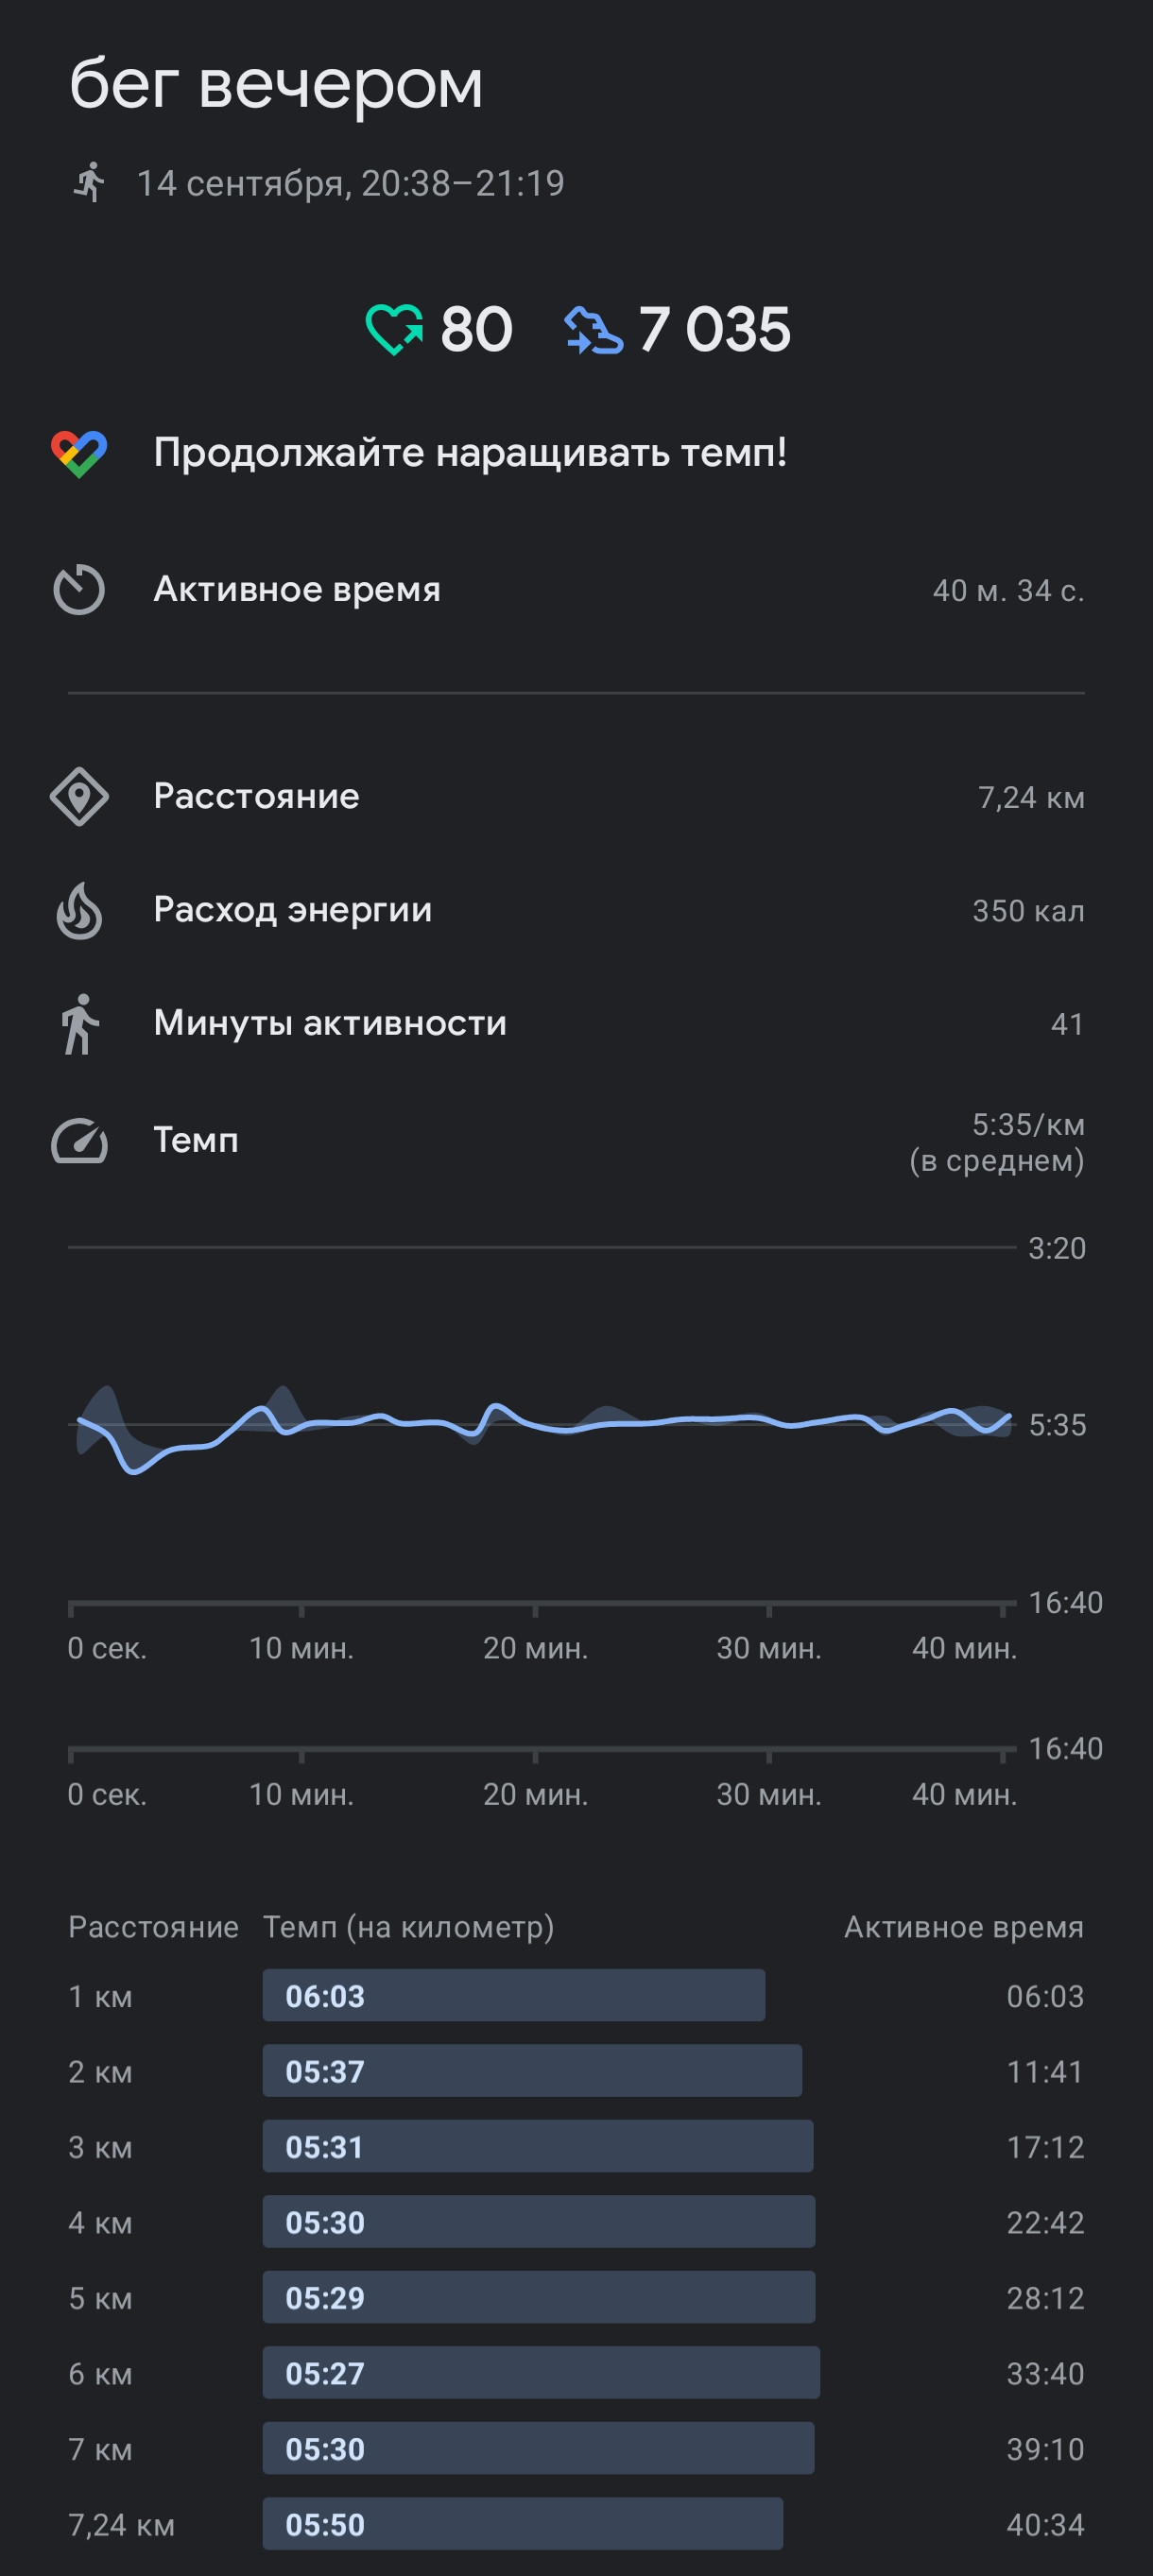Tap the blue steps shoe icon
This screenshot has height=2576, width=1153.
click(594, 331)
